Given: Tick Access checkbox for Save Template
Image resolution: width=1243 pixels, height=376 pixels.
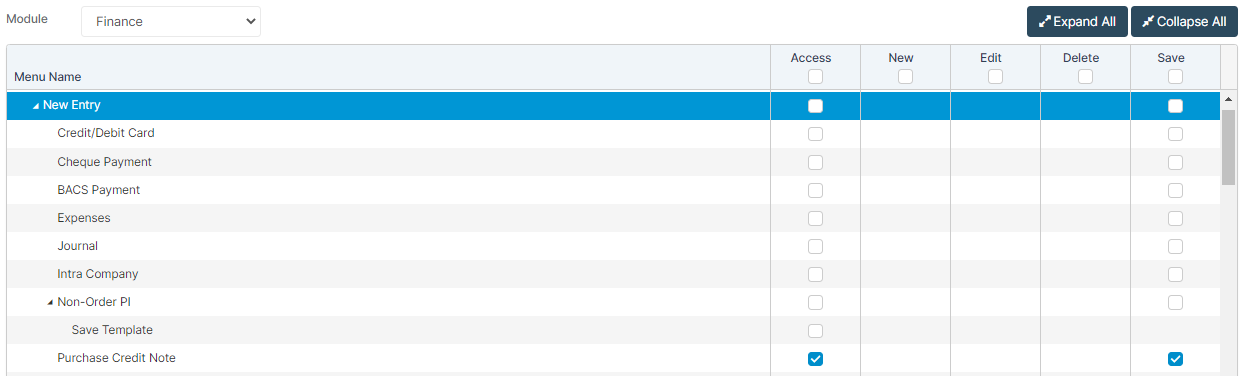Looking at the screenshot, I should coord(815,331).
